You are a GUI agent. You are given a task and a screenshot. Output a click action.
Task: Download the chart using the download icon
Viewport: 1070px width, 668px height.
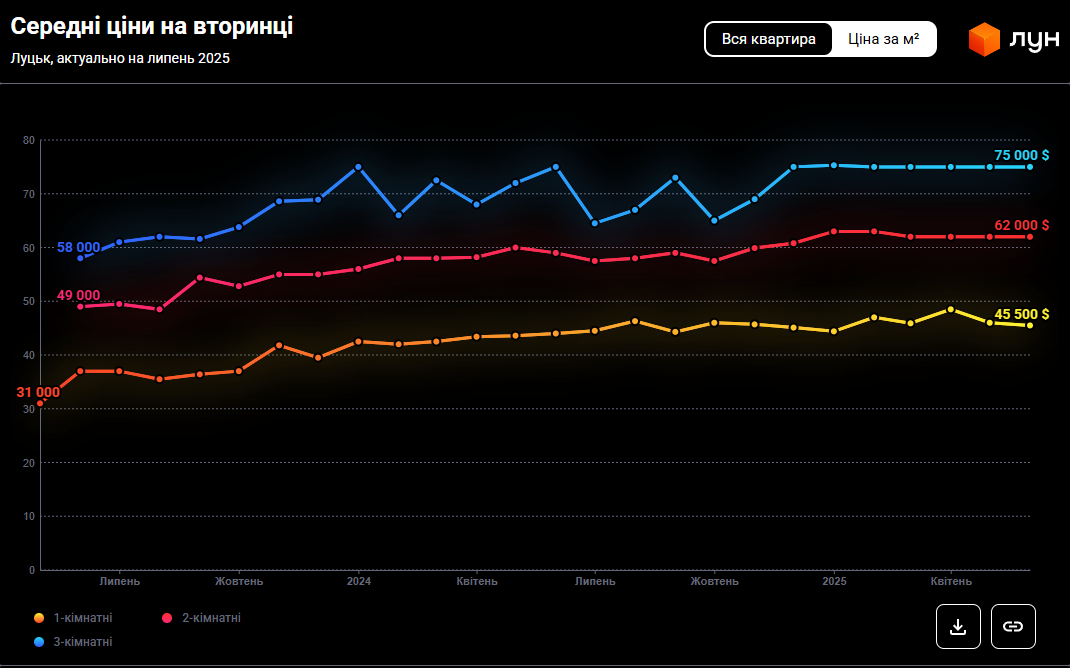(x=958, y=626)
